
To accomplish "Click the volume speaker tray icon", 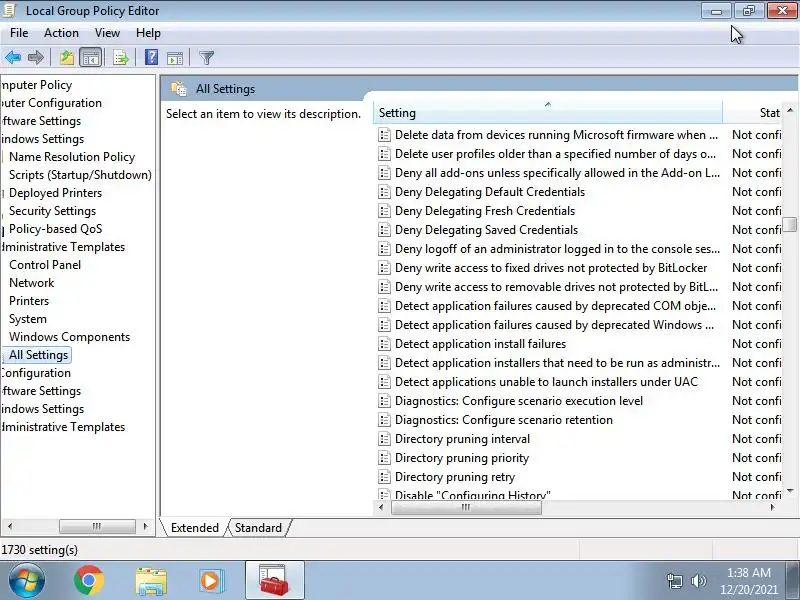I will pyautogui.click(x=698, y=581).
